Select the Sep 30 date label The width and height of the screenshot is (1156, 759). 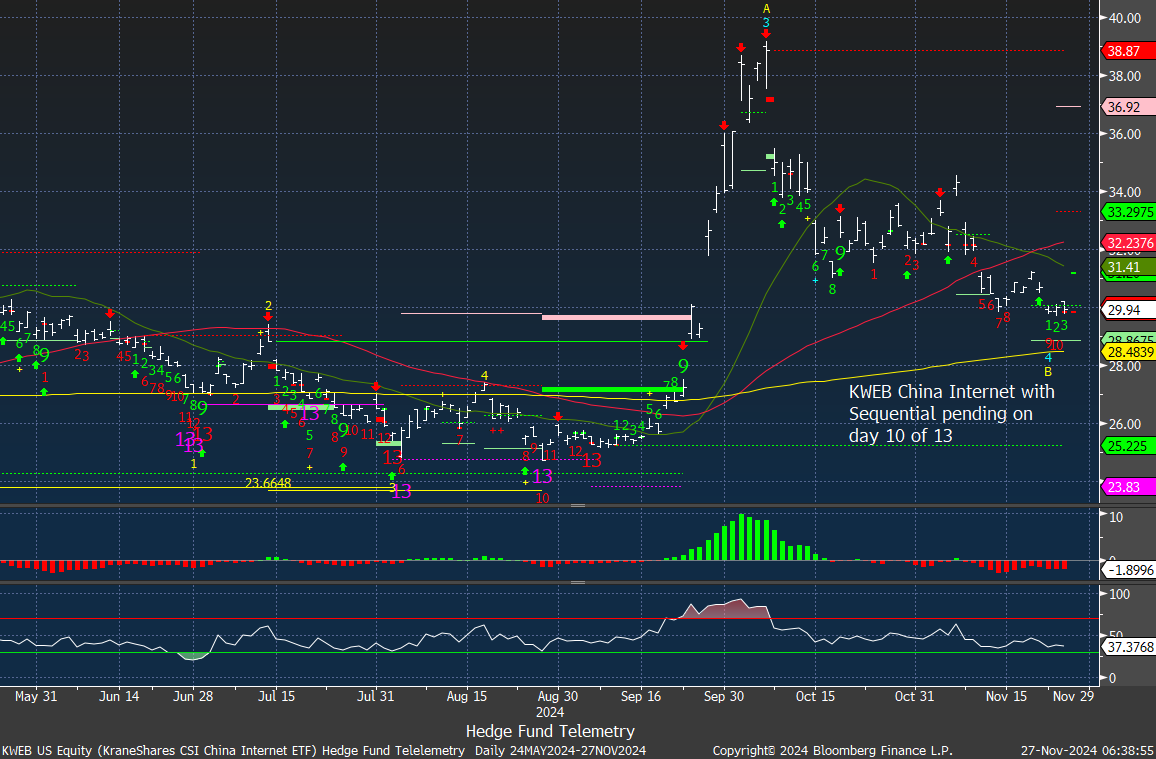click(x=725, y=696)
